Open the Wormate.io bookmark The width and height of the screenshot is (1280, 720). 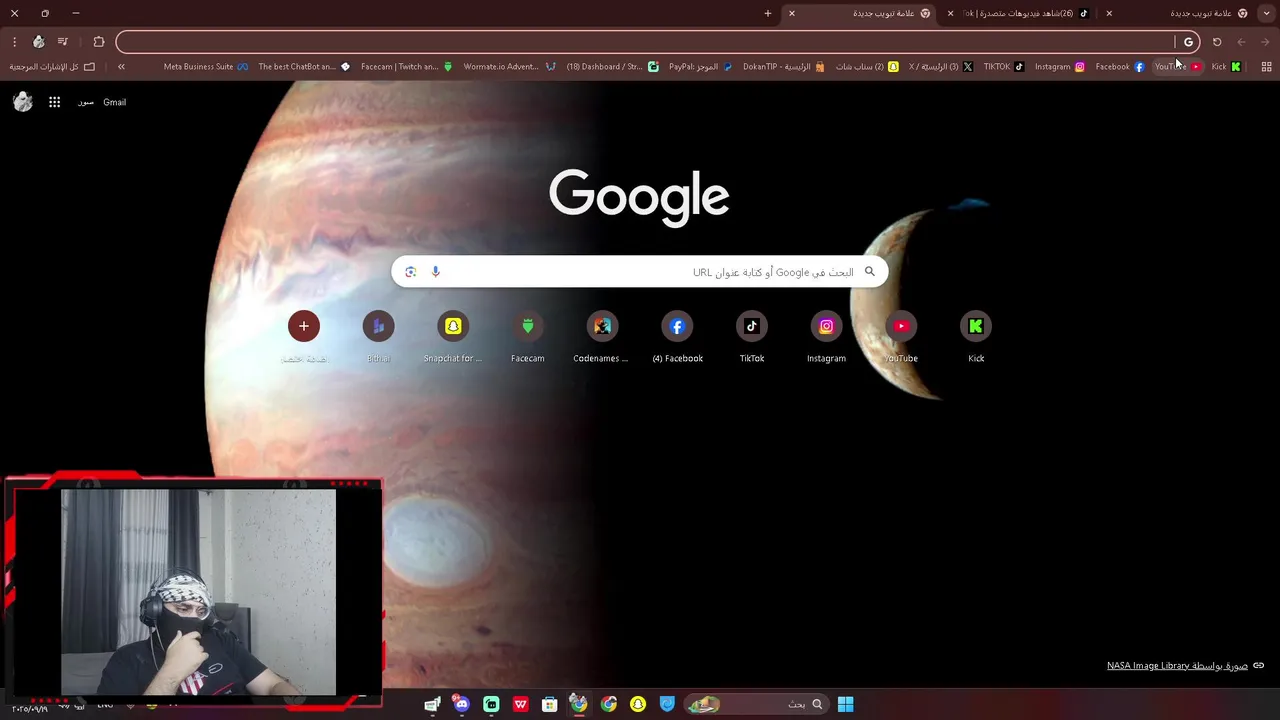pos(509,67)
